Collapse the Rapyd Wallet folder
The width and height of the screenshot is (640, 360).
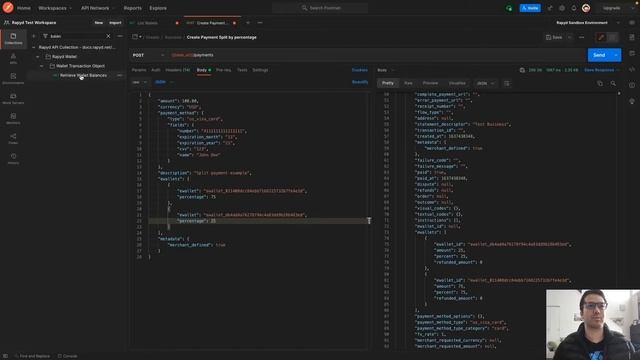point(38,57)
